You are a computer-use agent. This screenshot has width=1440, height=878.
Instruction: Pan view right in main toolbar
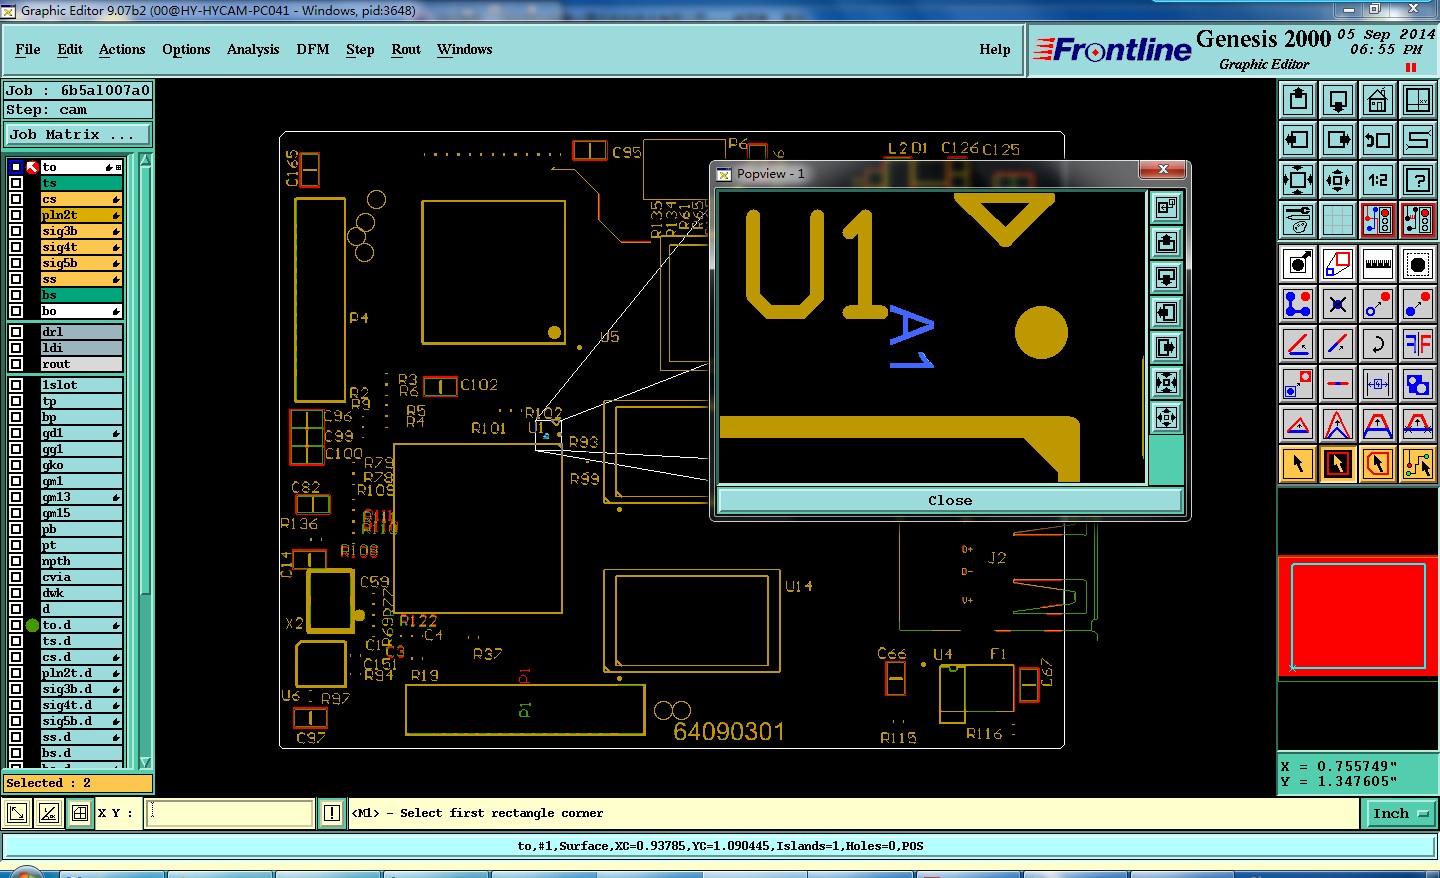[1338, 140]
